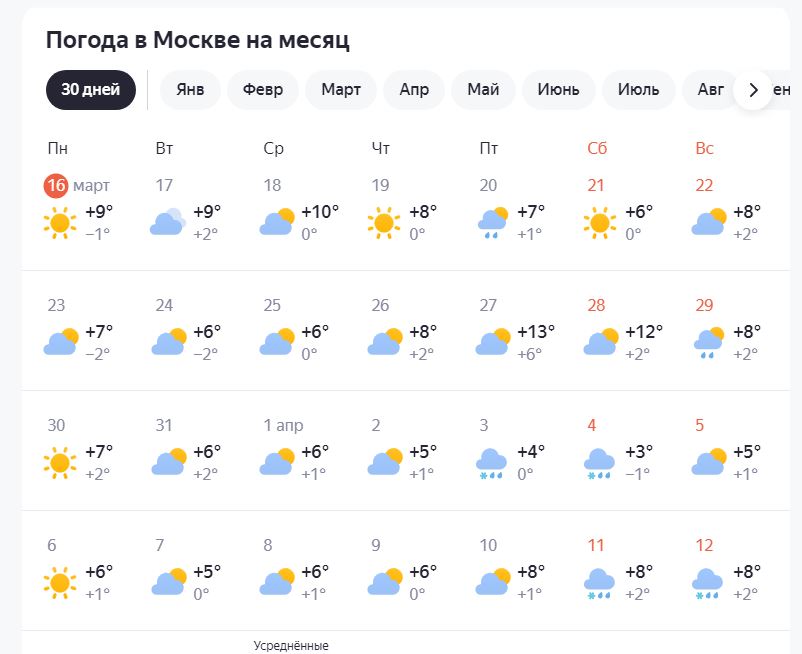Viewport: 802px width, 654px height.
Task: Click the sunny icon for March 30
Action: (60, 463)
